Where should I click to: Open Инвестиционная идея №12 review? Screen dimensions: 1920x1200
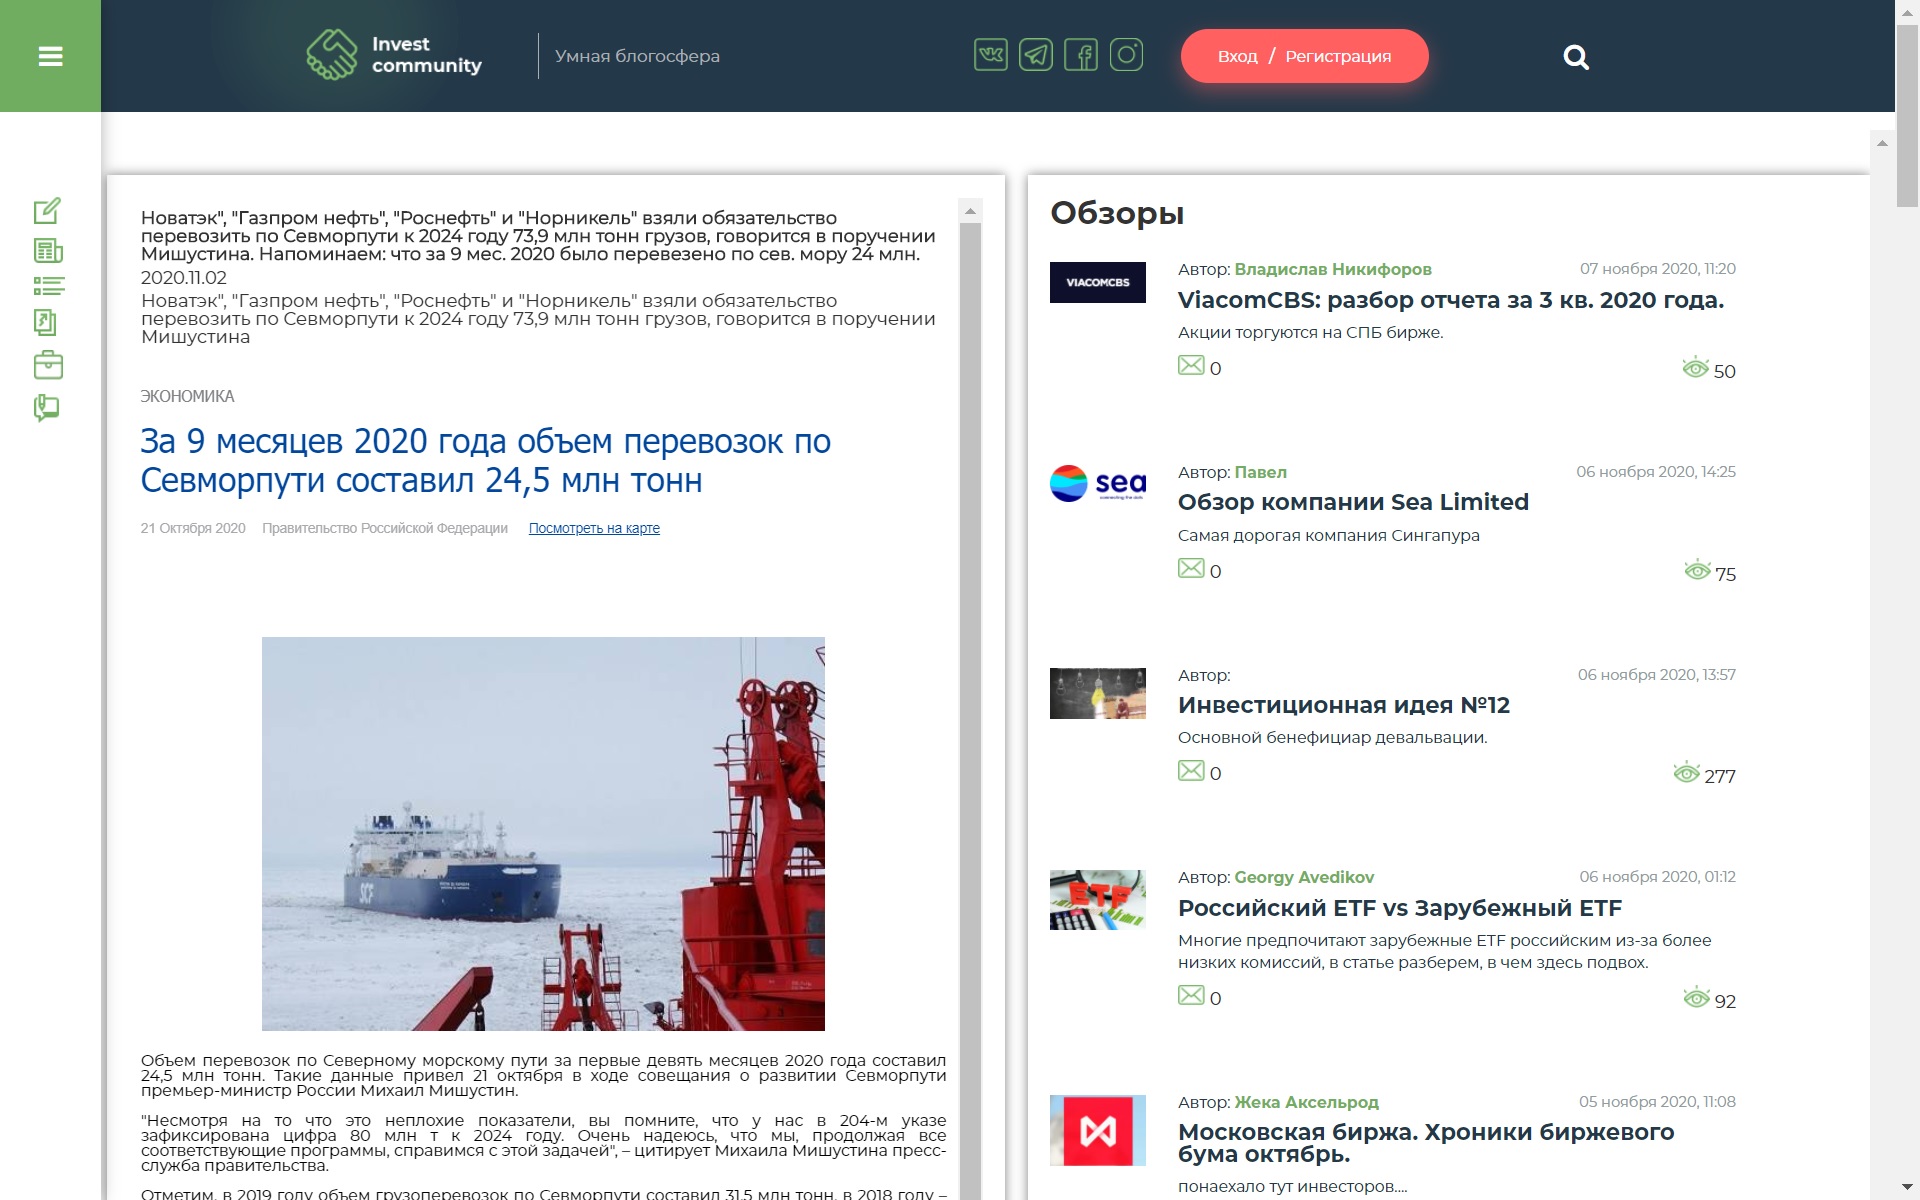coord(1344,705)
